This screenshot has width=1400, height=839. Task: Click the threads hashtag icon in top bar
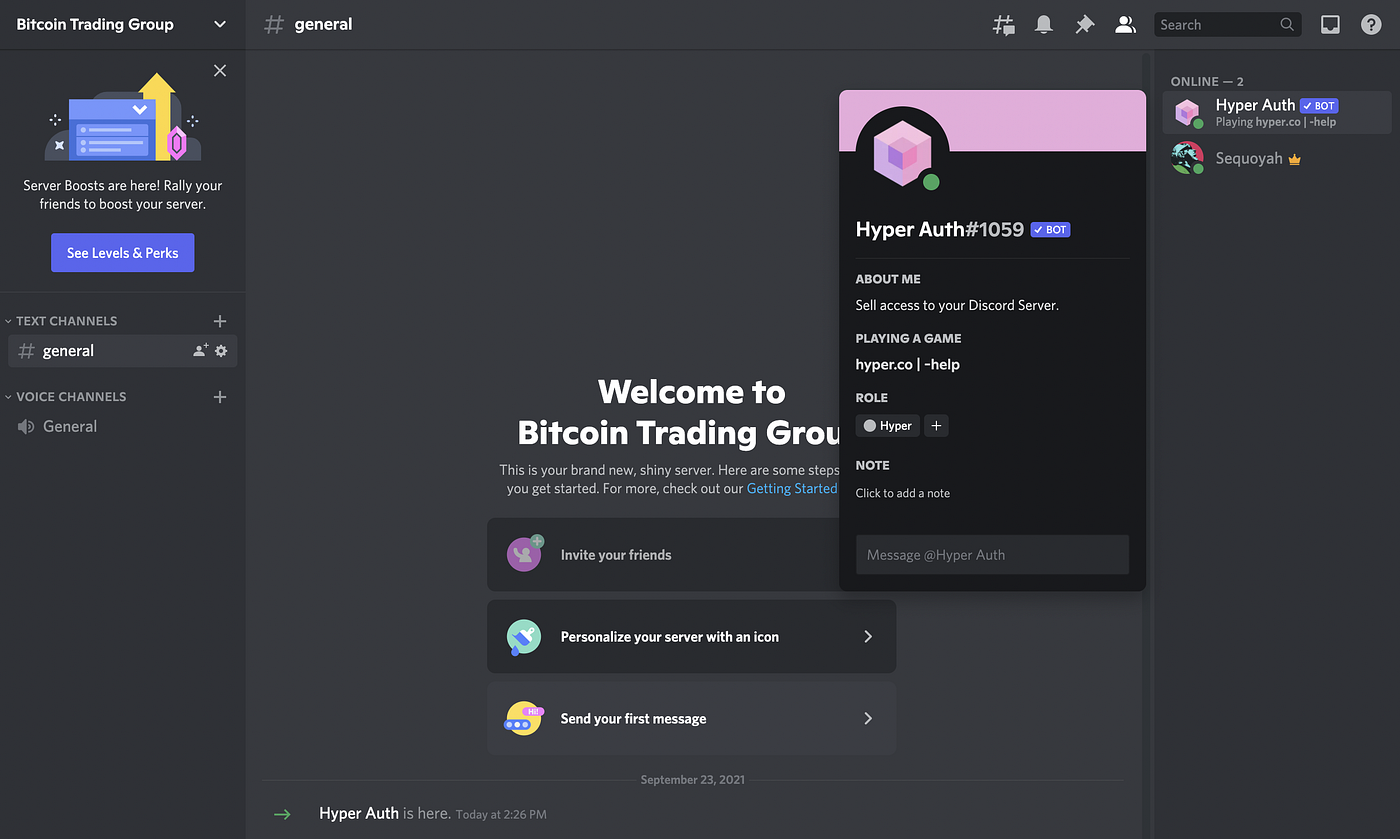pos(1003,24)
